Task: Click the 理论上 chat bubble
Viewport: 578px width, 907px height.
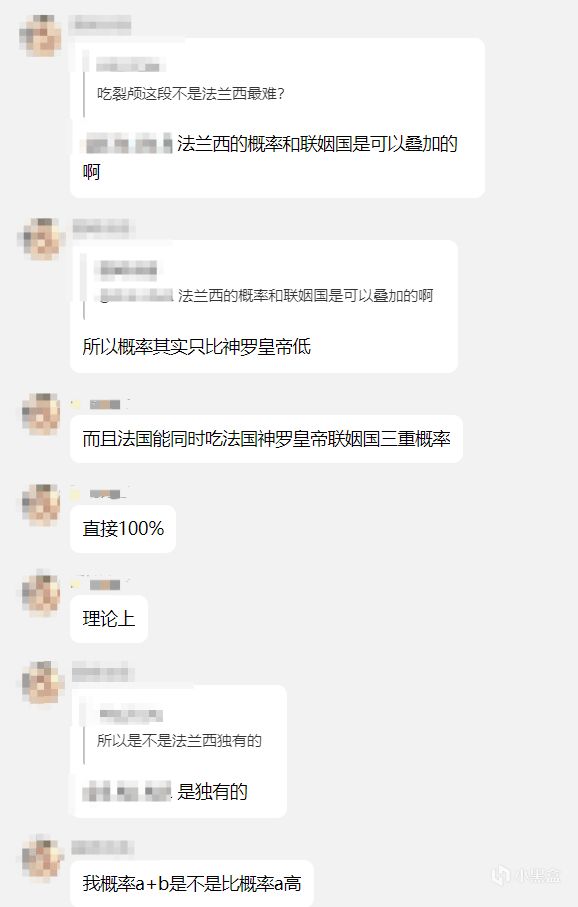Action: pyautogui.click(x=109, y=619)
